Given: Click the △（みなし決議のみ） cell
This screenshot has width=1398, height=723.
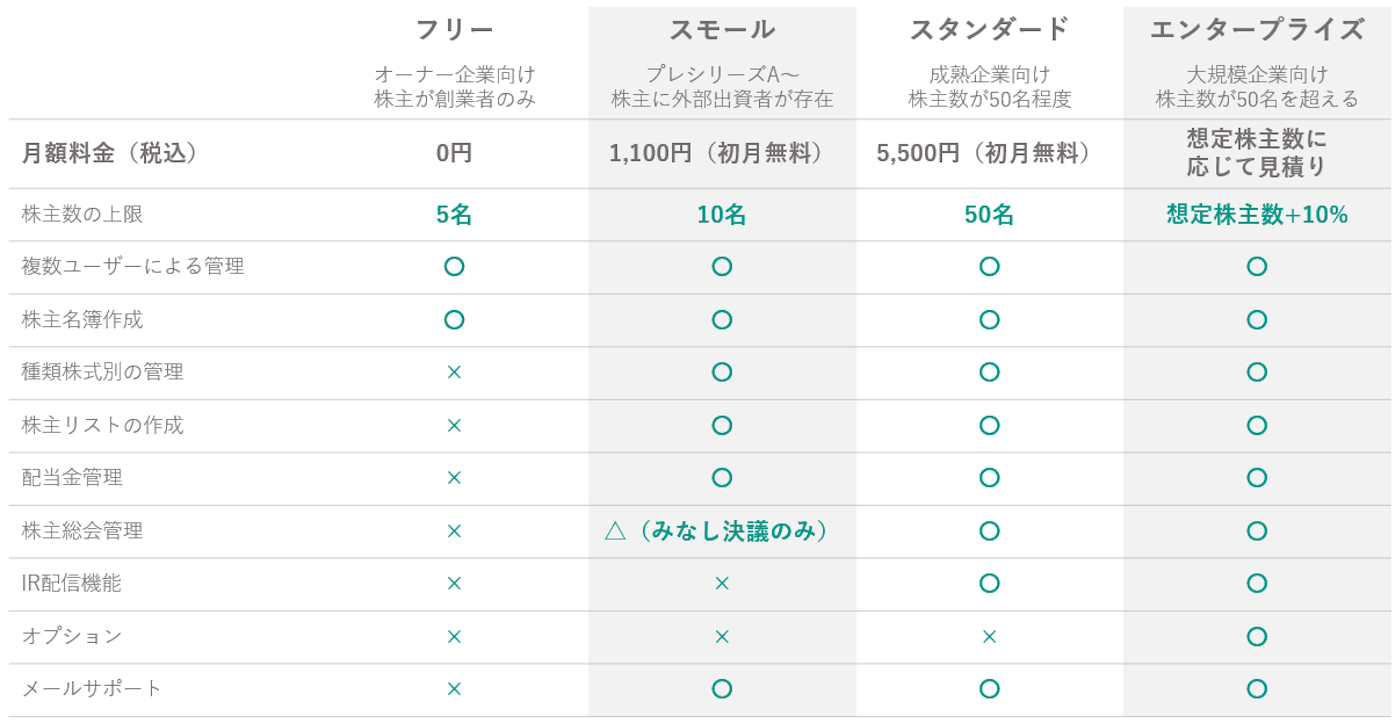Looking at the screenshot, I should coord(721,531).
